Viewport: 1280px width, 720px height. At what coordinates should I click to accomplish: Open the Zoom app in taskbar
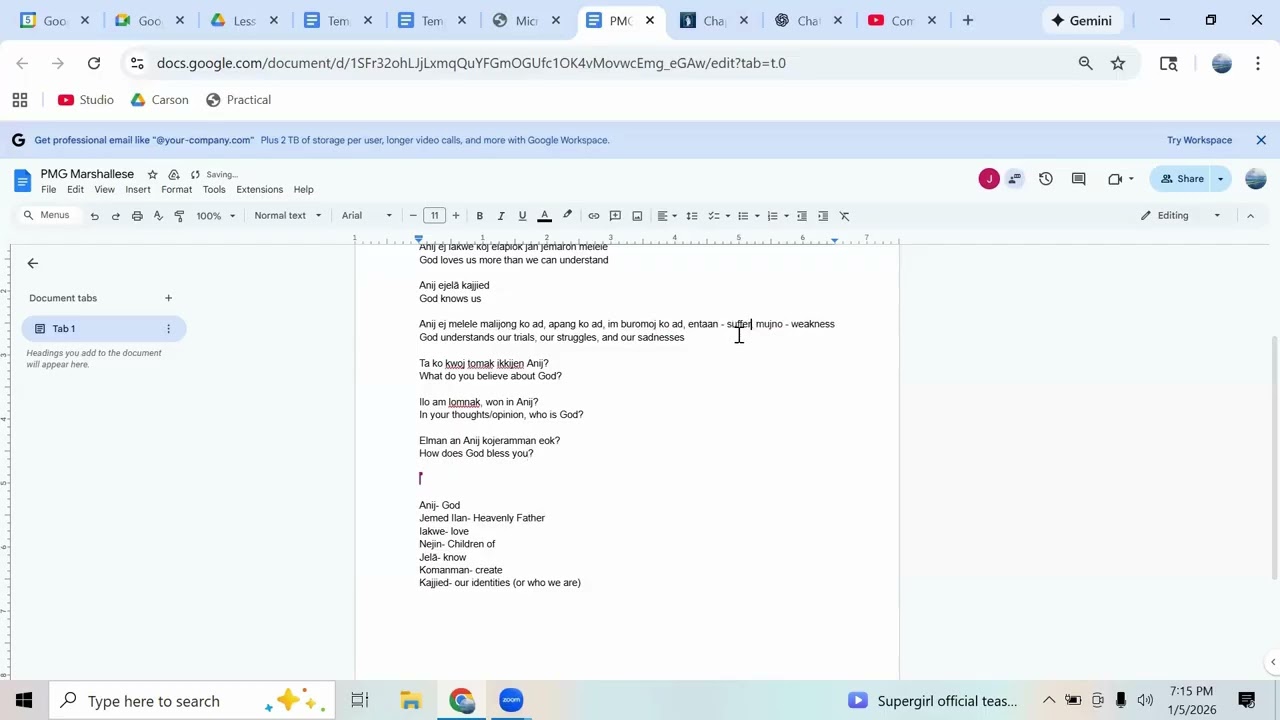pyautogui.click(x=511, y=700)
